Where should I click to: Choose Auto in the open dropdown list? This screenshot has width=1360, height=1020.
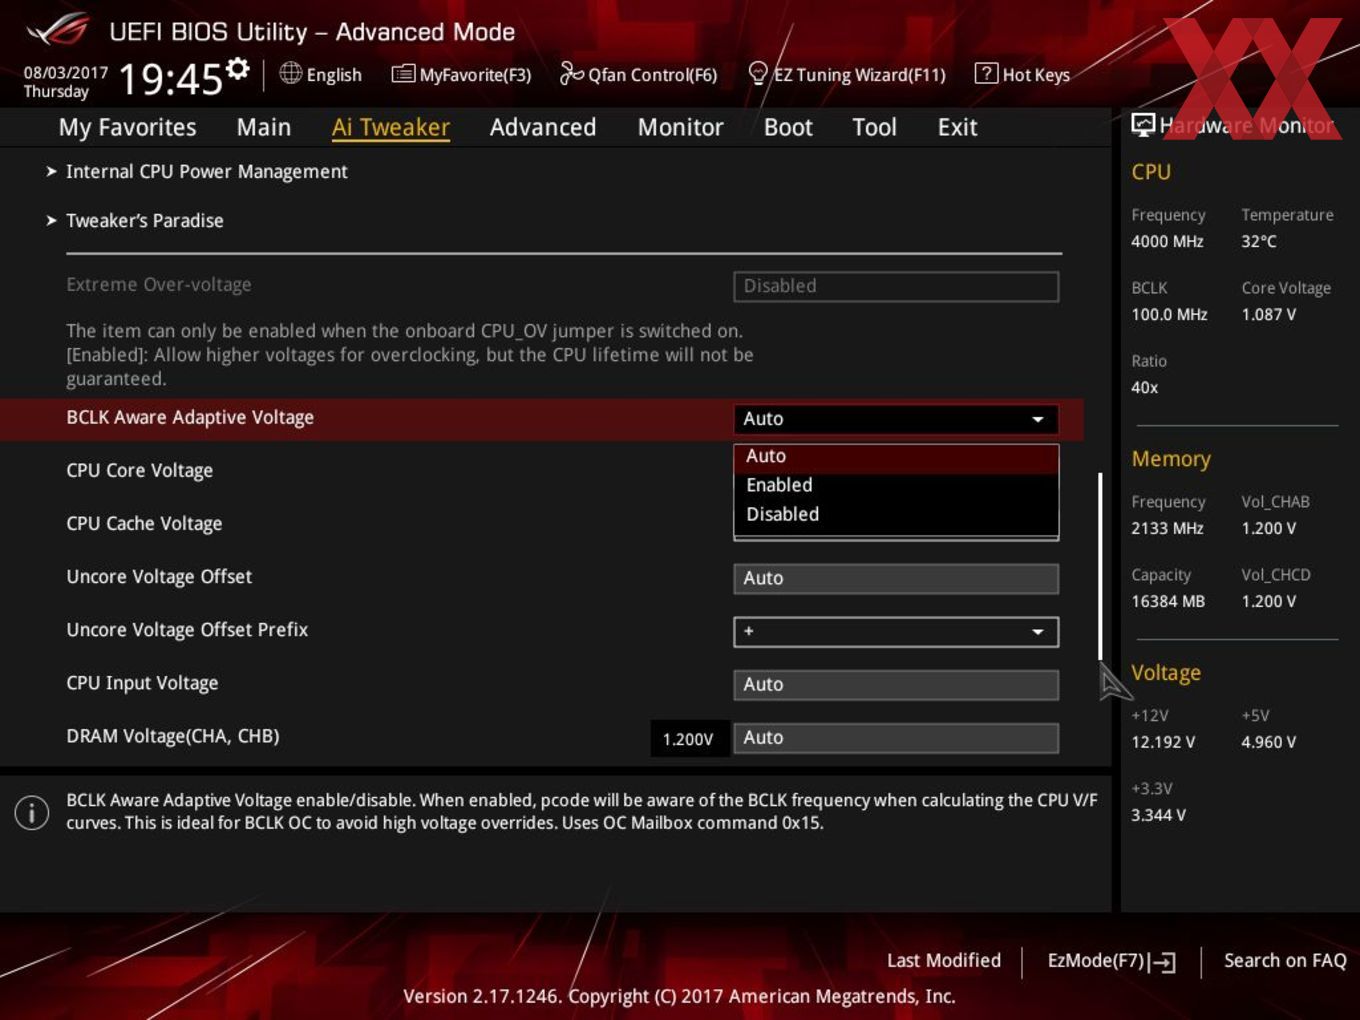pyautogui.click(x=896, y=456)
